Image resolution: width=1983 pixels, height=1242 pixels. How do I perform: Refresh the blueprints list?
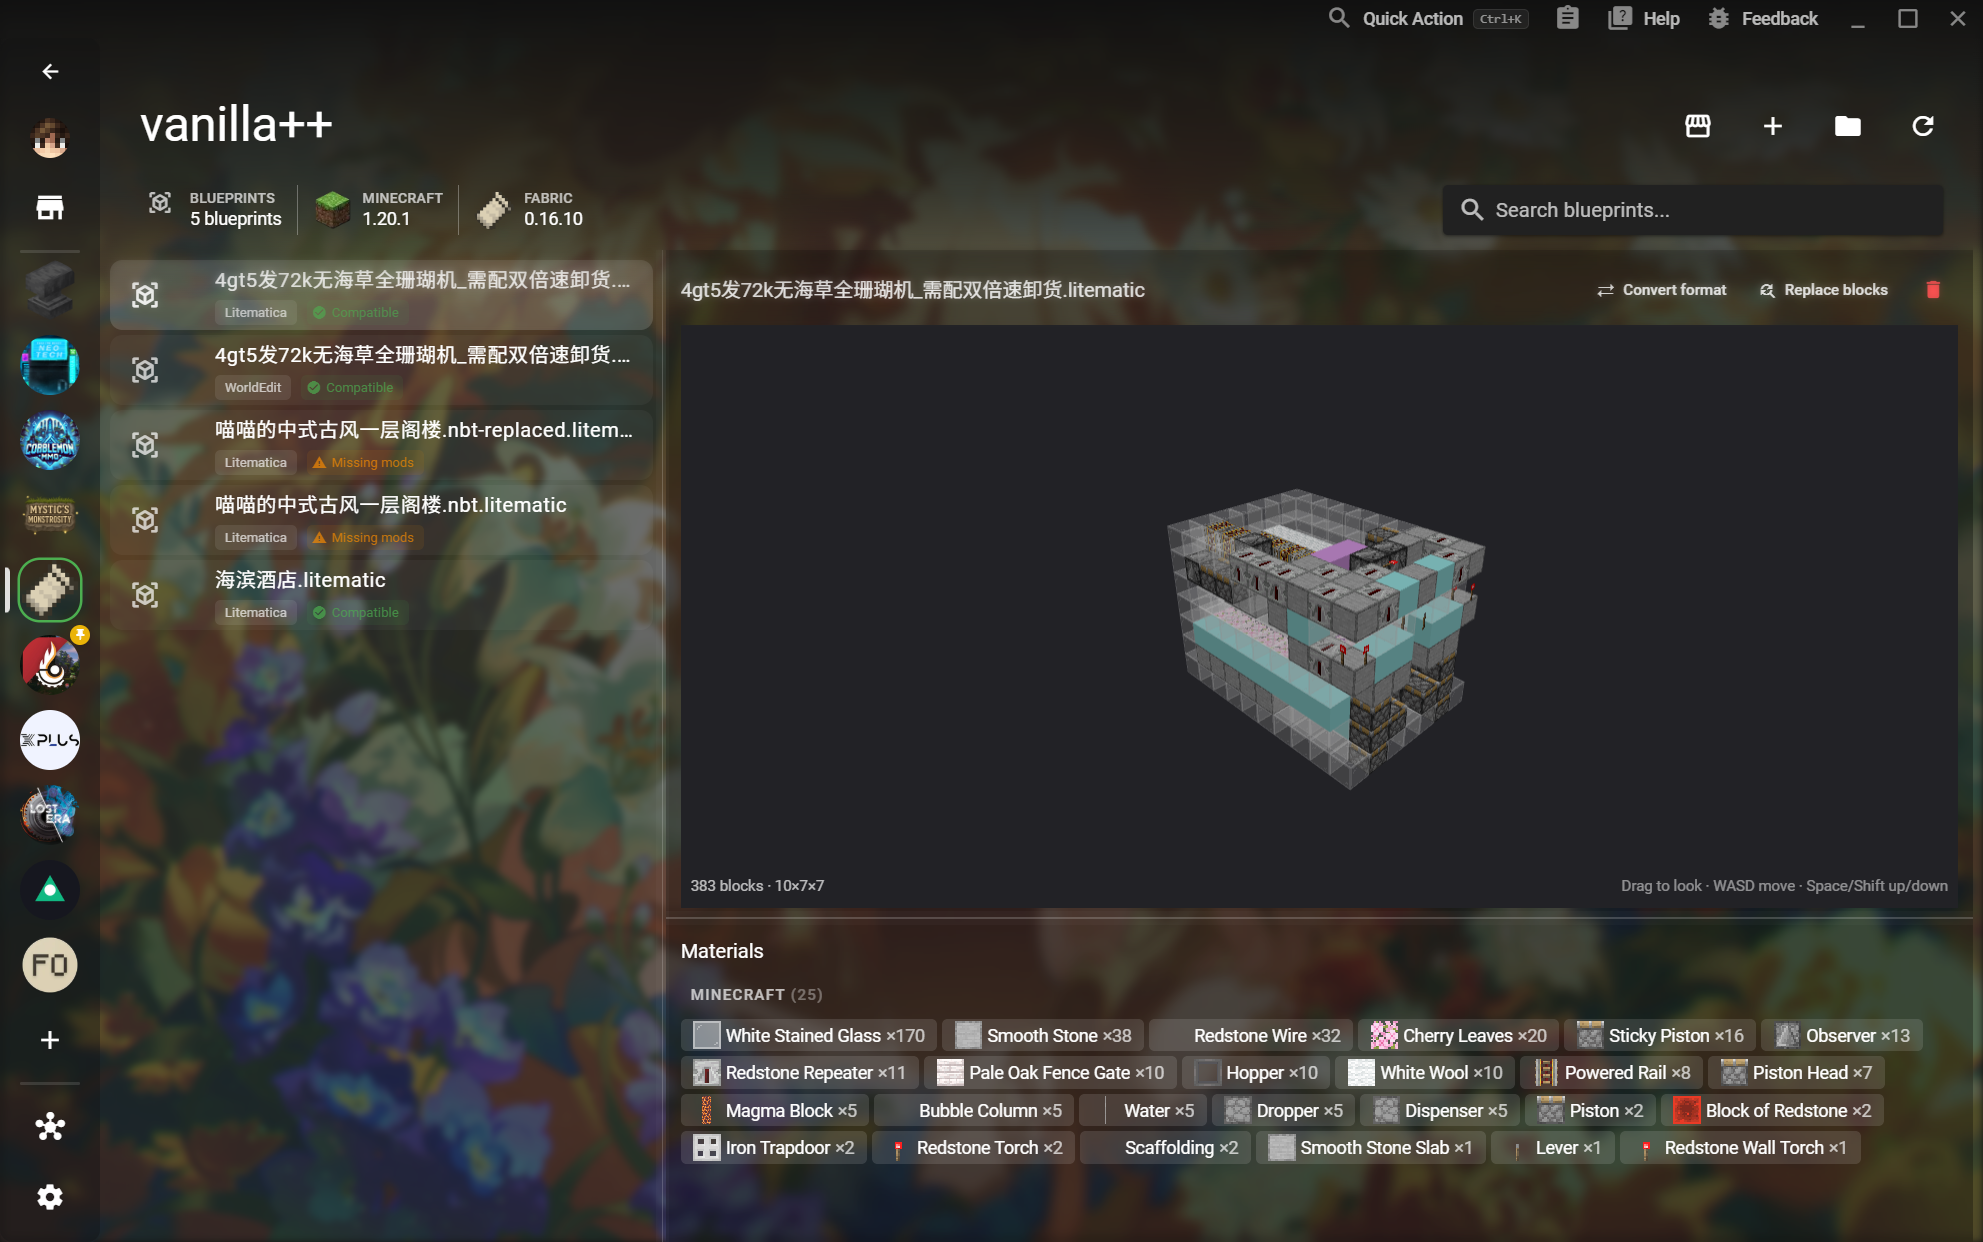pos(1923,126)
